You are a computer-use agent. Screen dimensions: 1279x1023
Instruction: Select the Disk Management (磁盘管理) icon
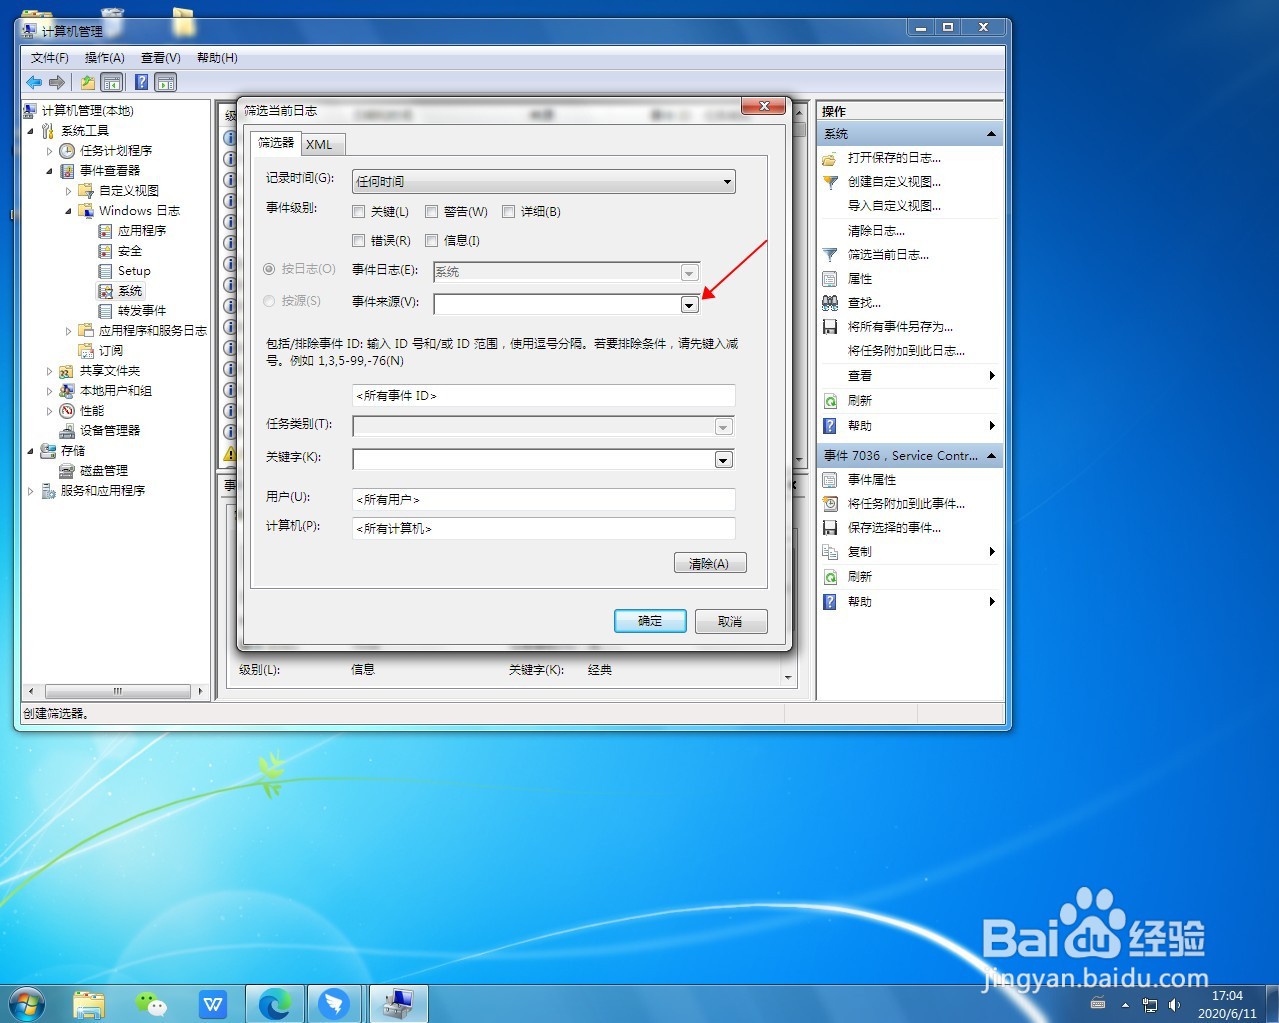click(x=67, y=471)
